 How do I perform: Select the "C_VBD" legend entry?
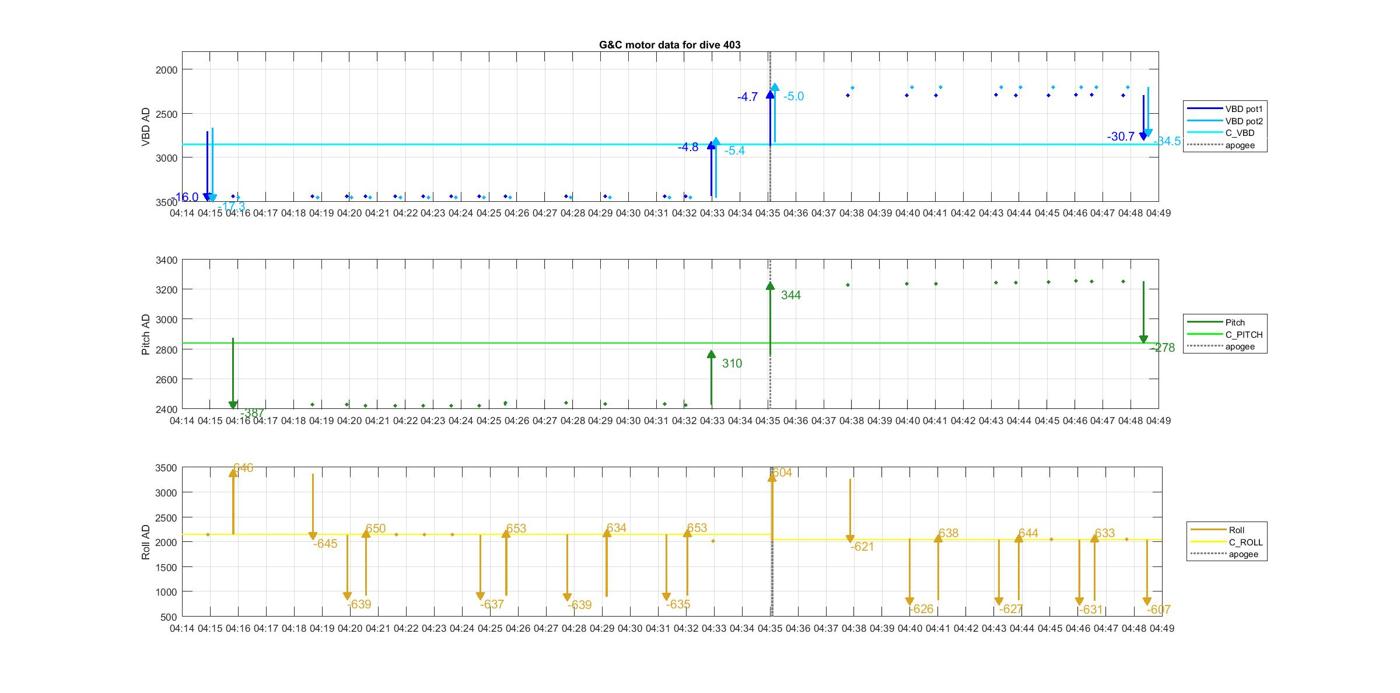(1221, 133)
